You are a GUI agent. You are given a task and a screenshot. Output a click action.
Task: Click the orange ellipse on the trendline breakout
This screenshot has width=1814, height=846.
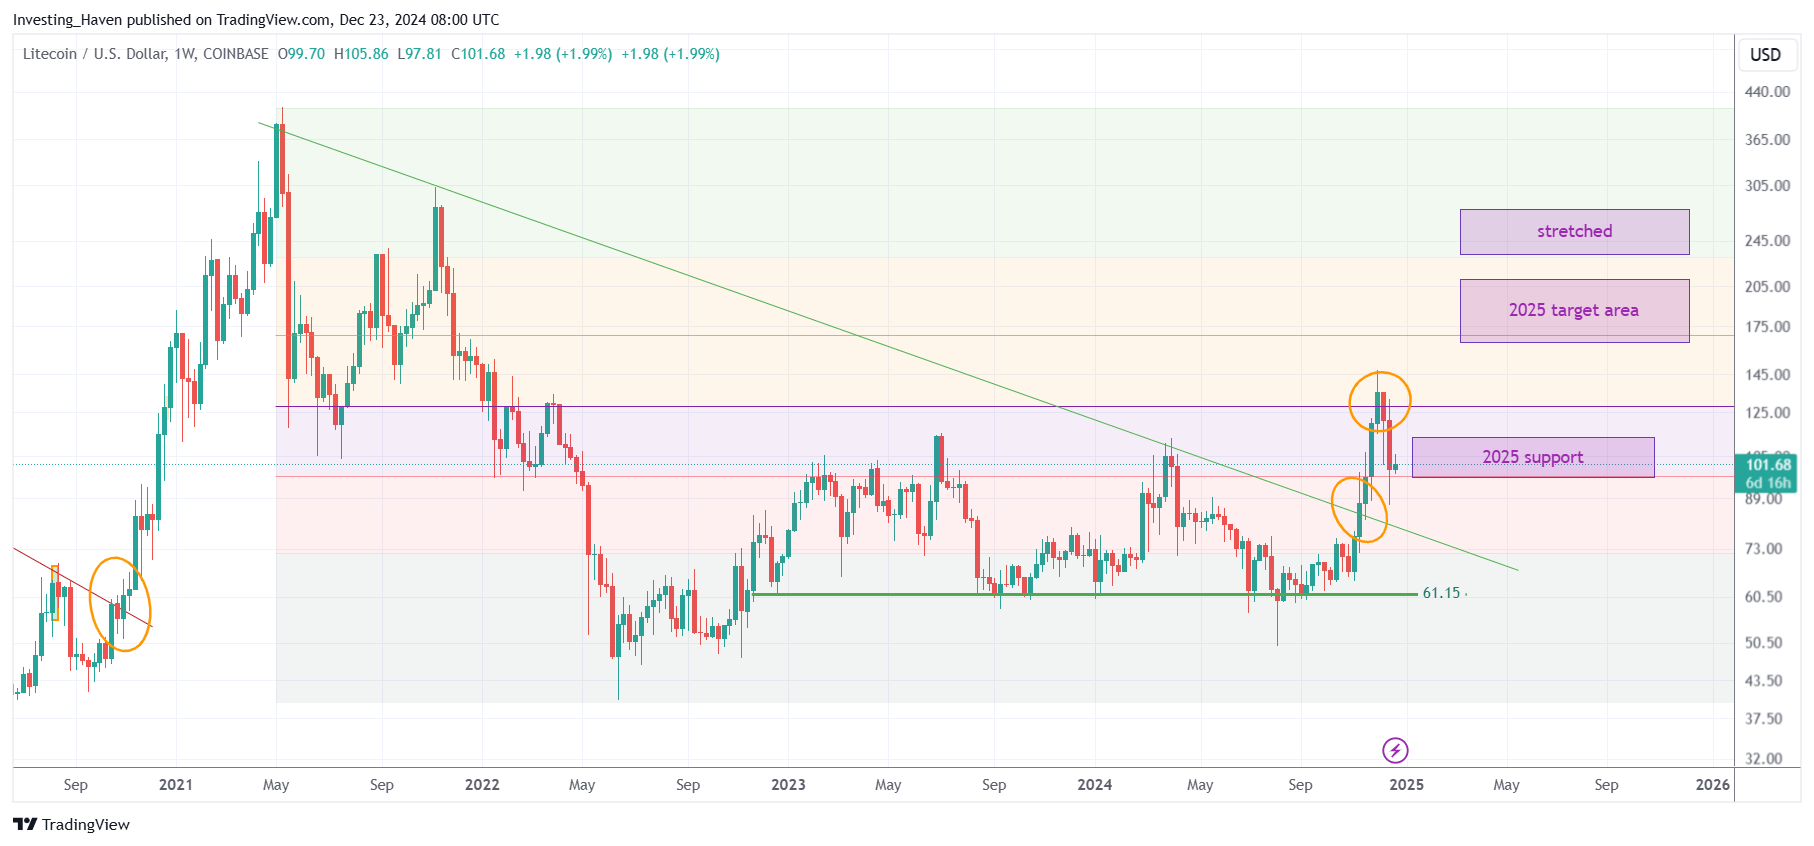[1360, 510]
